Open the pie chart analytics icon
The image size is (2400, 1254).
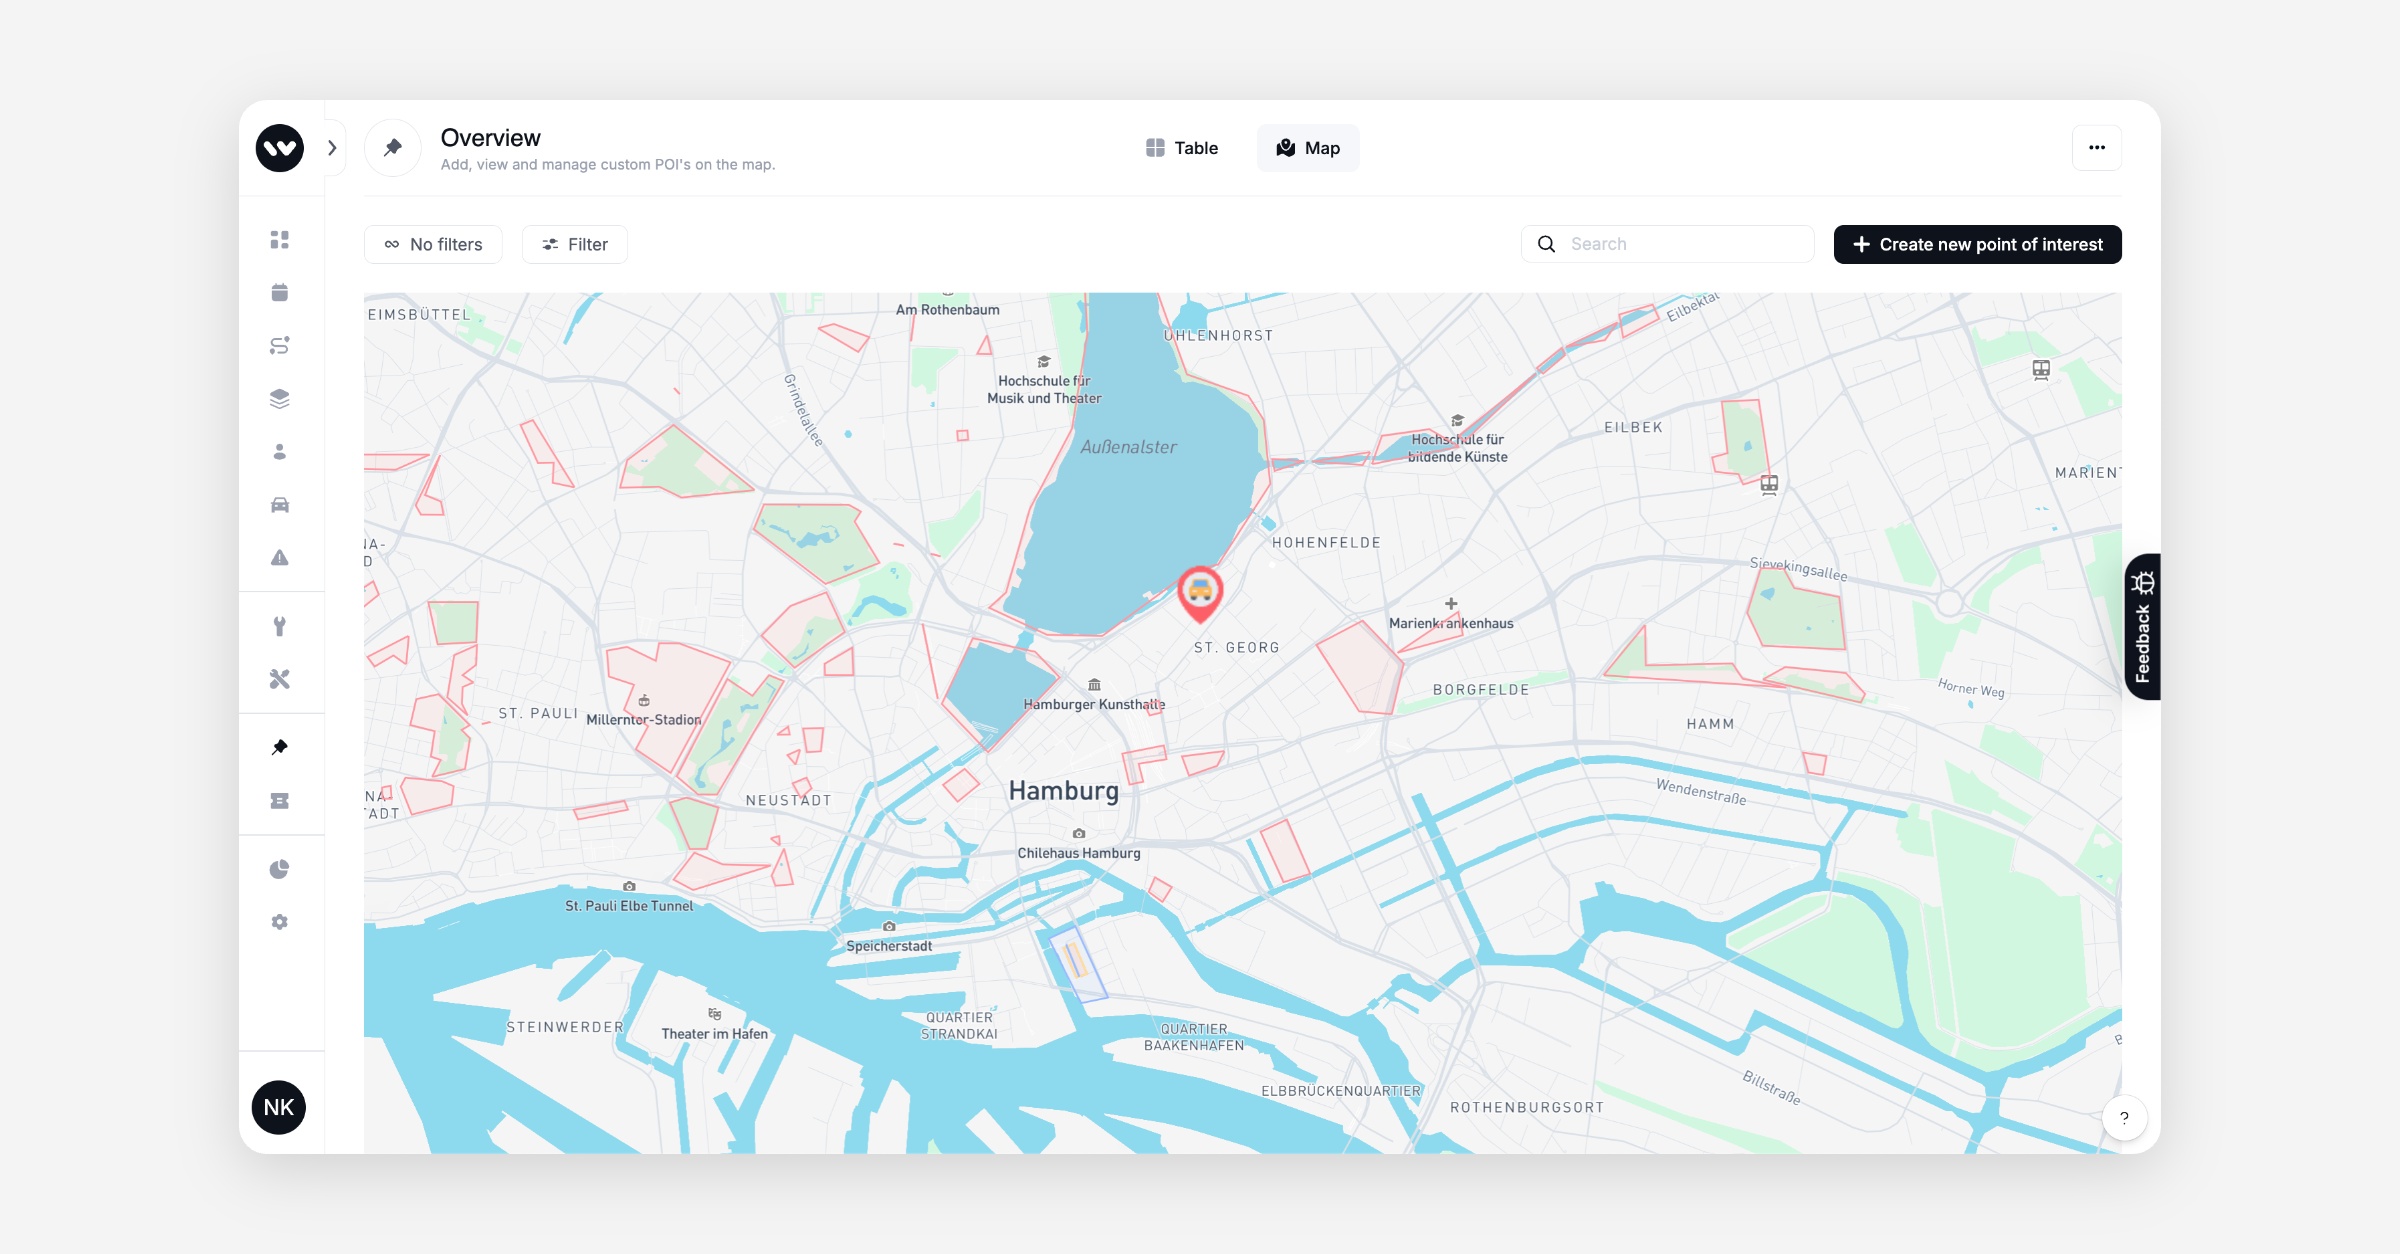[x=280, y=869]
